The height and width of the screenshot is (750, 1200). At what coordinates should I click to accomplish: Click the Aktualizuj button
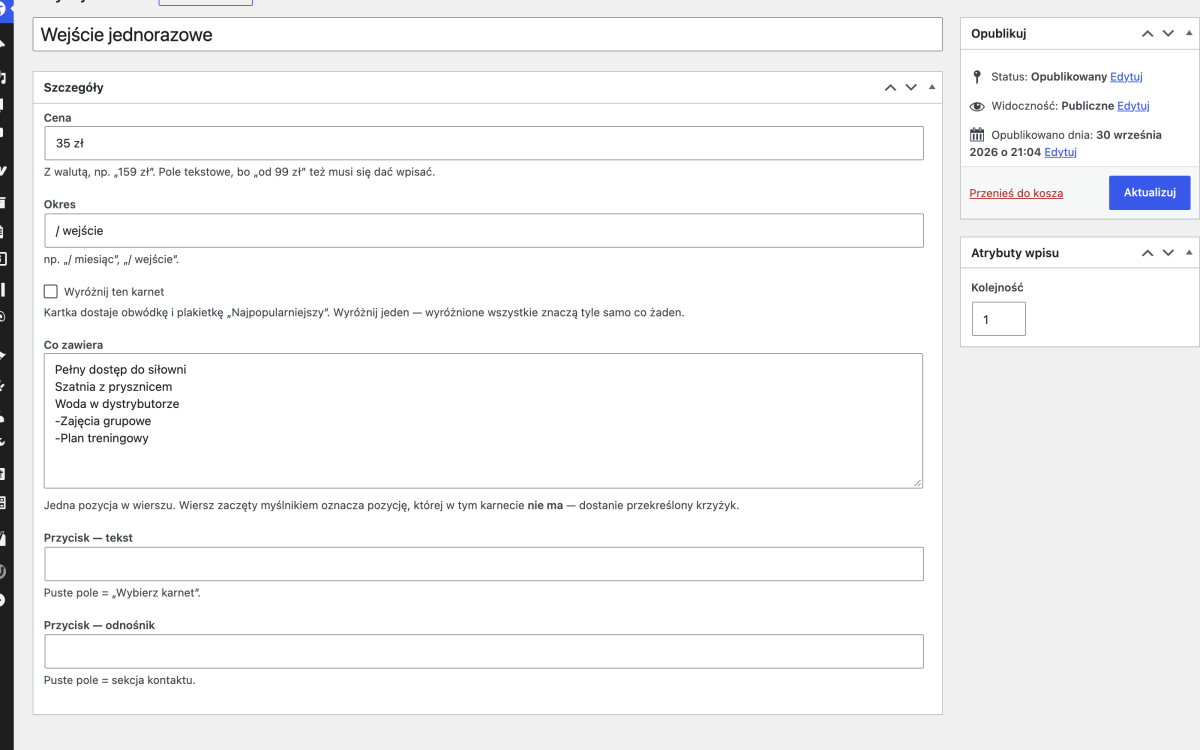point(1150,193)
